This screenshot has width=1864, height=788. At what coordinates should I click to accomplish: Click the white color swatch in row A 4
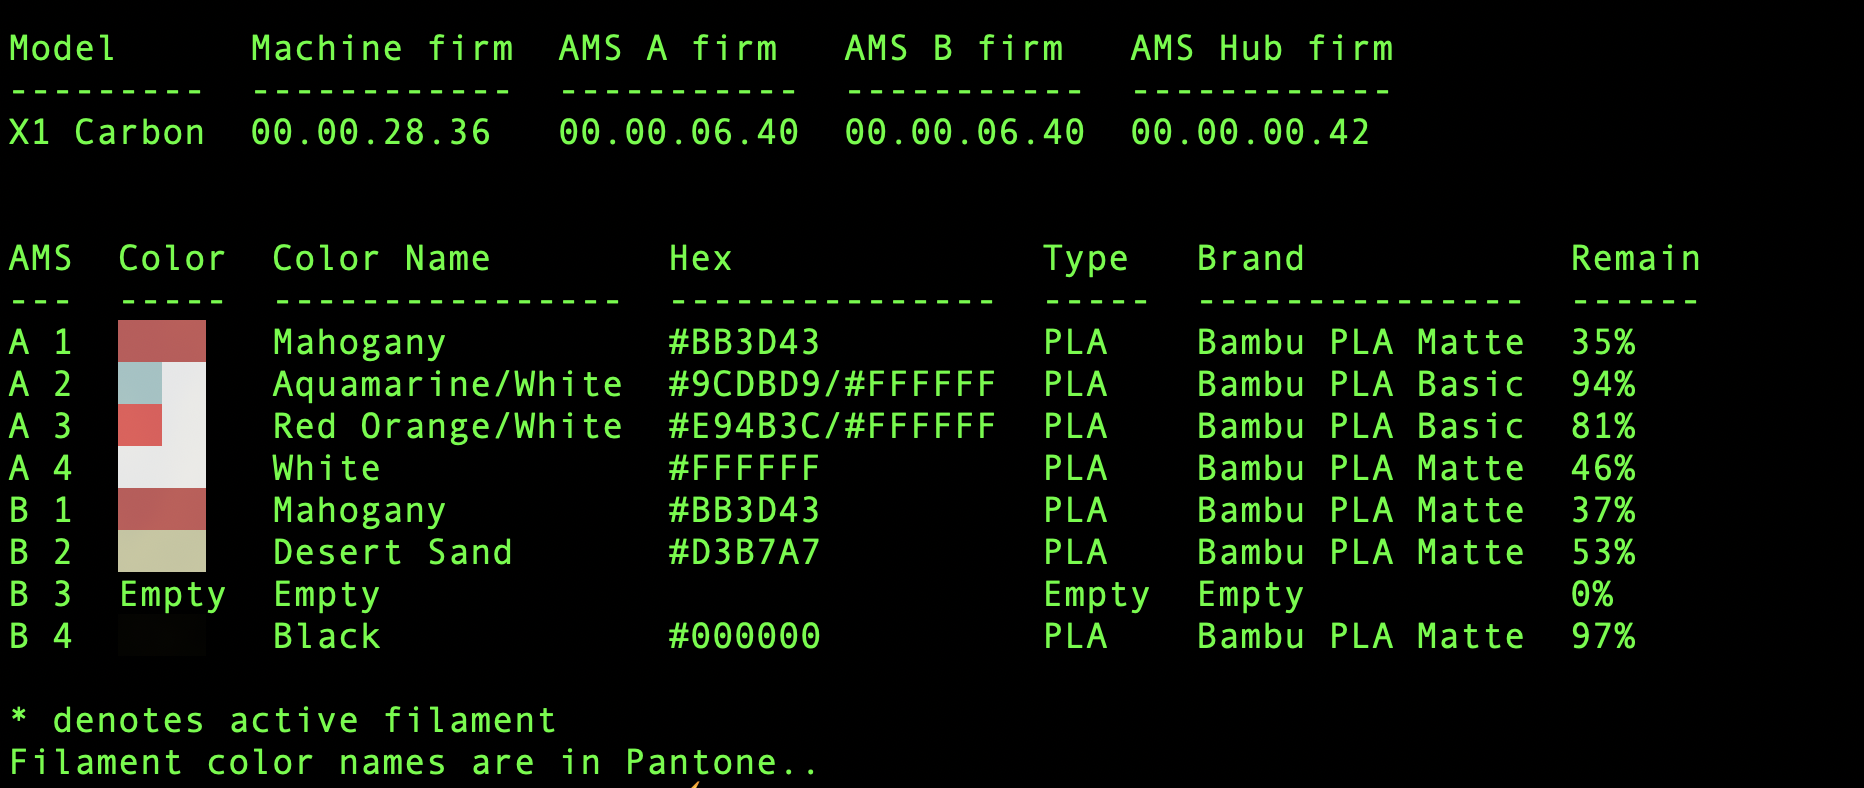pos(161,467)
